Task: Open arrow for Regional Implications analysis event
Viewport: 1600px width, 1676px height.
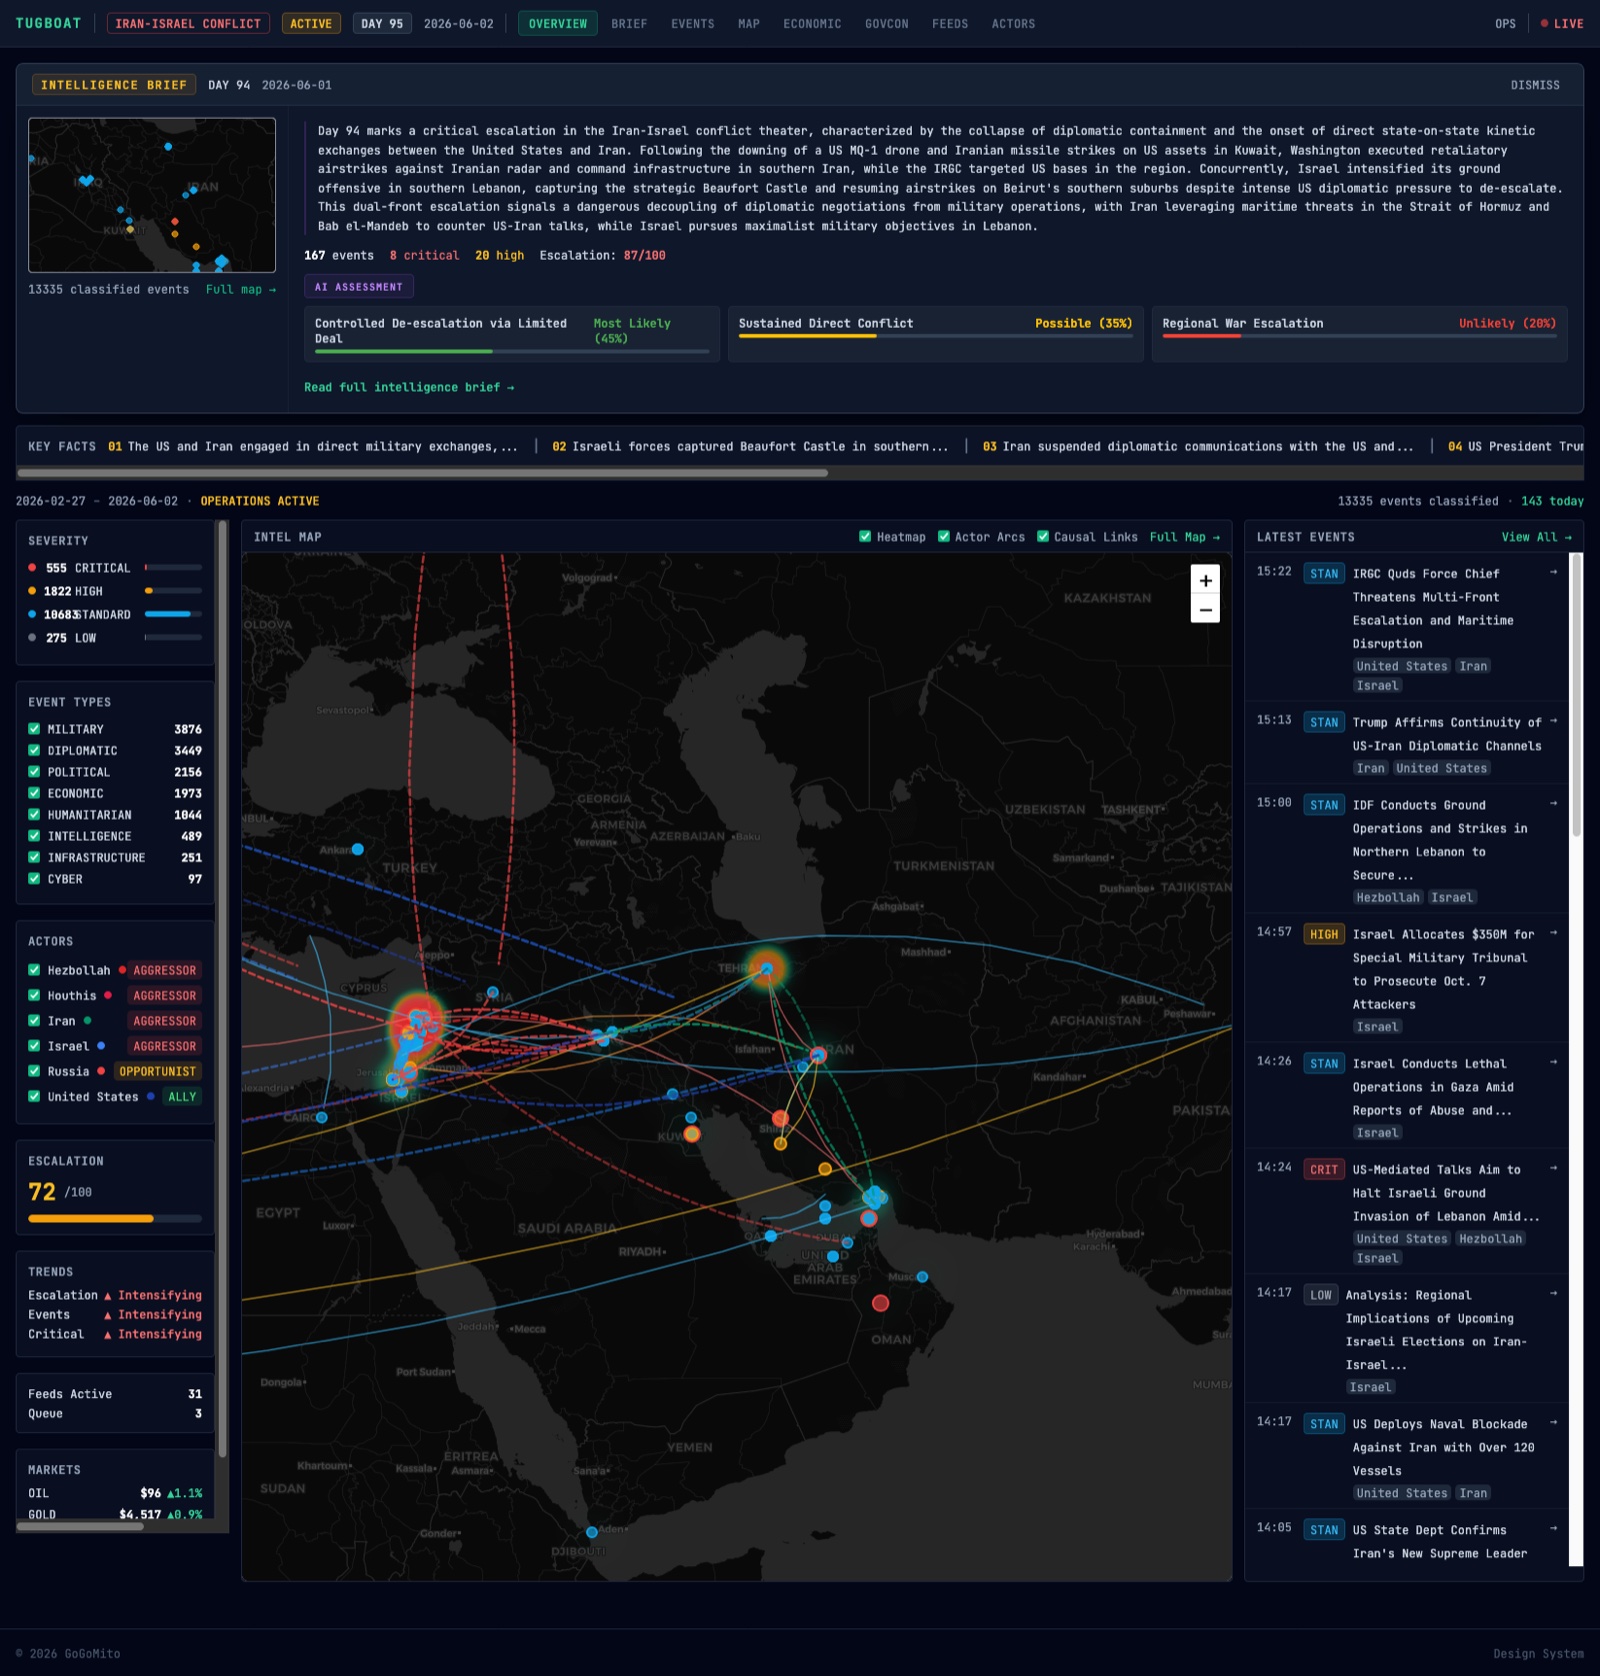Action: (x=1554, y=1294)
